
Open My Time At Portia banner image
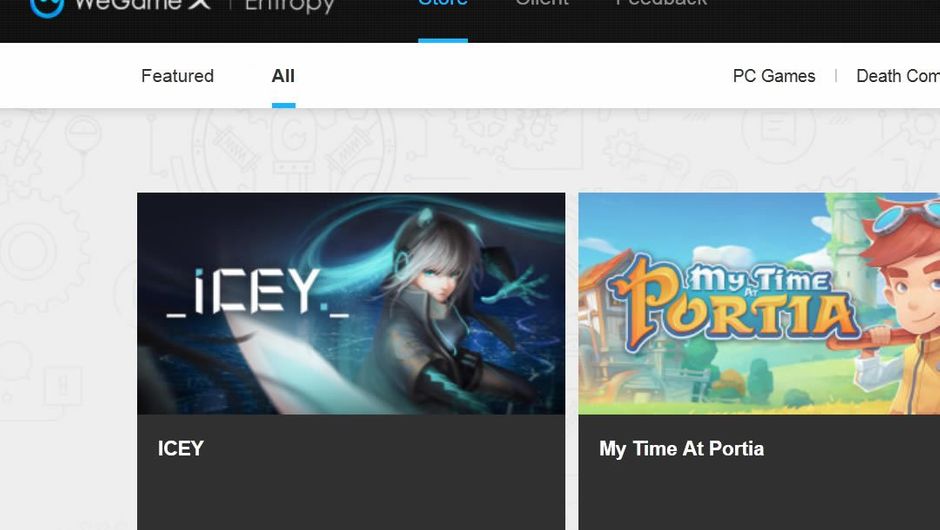759,303
